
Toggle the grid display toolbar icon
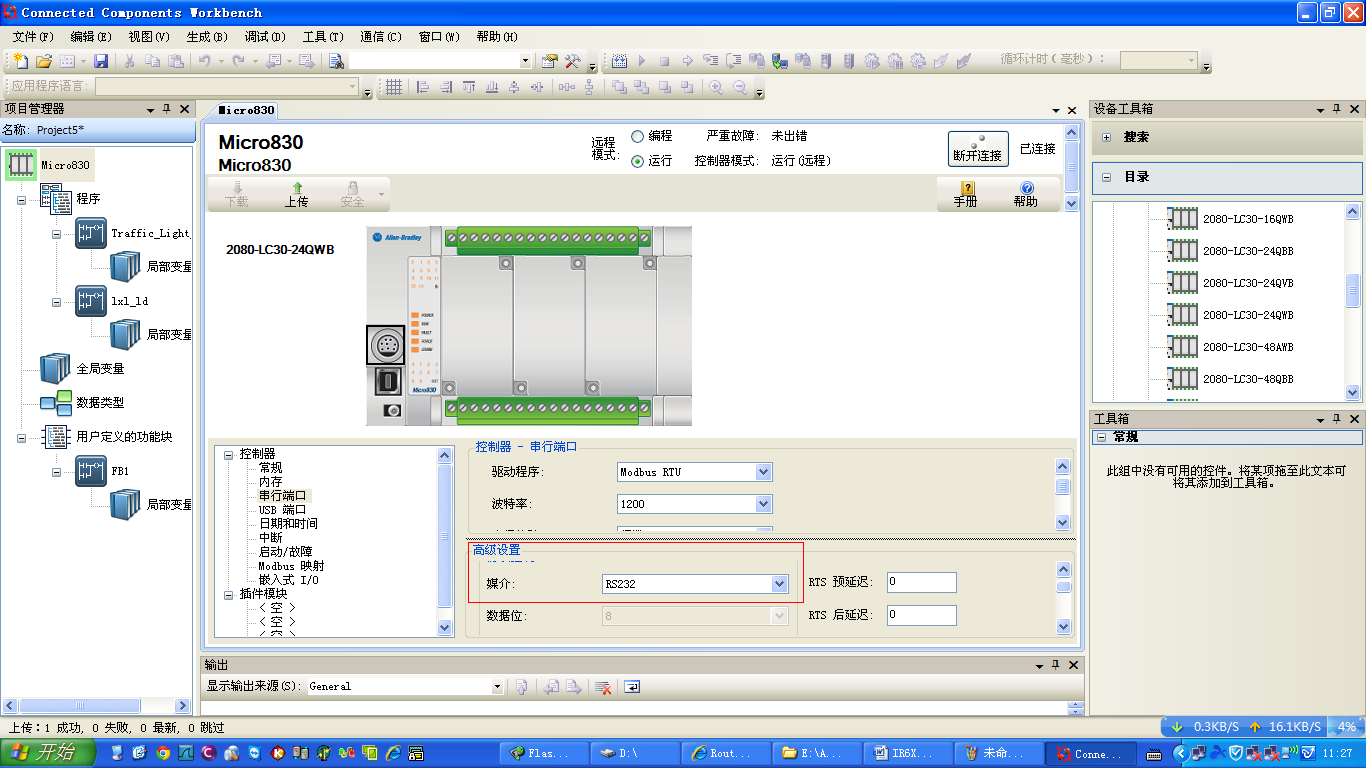pyautogui.click(x=394, y=88)
